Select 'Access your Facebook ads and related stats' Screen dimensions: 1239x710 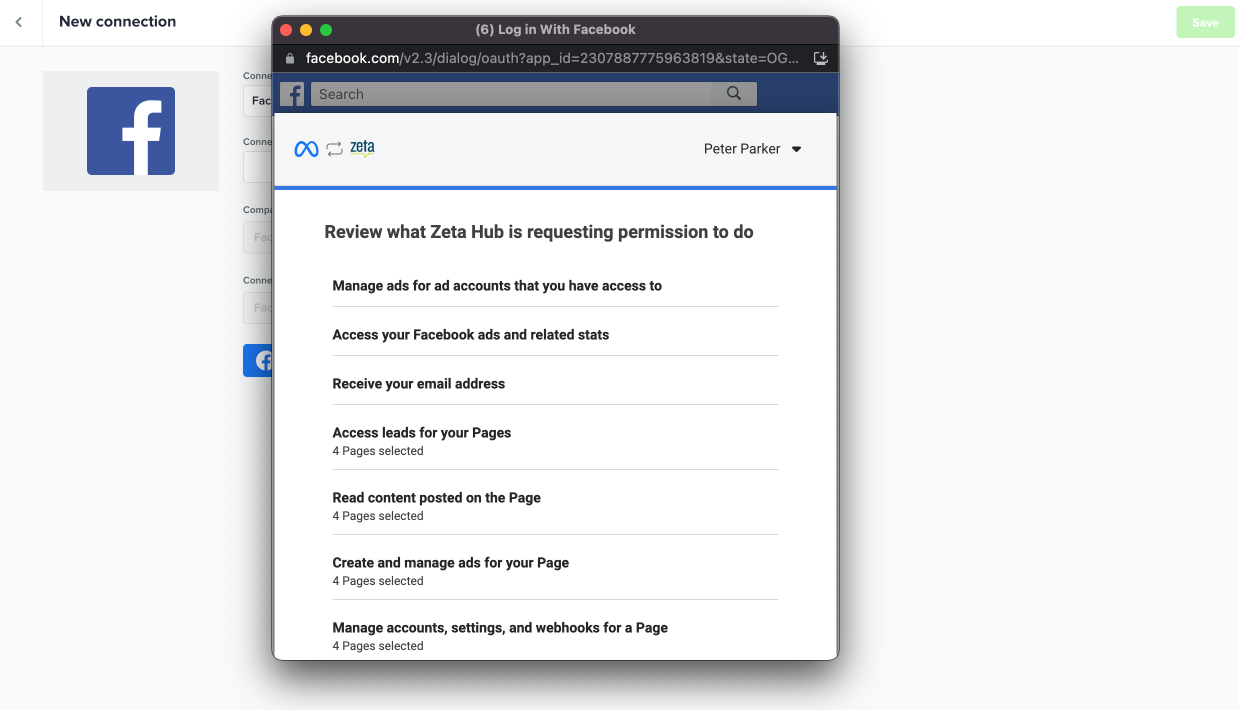pos(470,335)
